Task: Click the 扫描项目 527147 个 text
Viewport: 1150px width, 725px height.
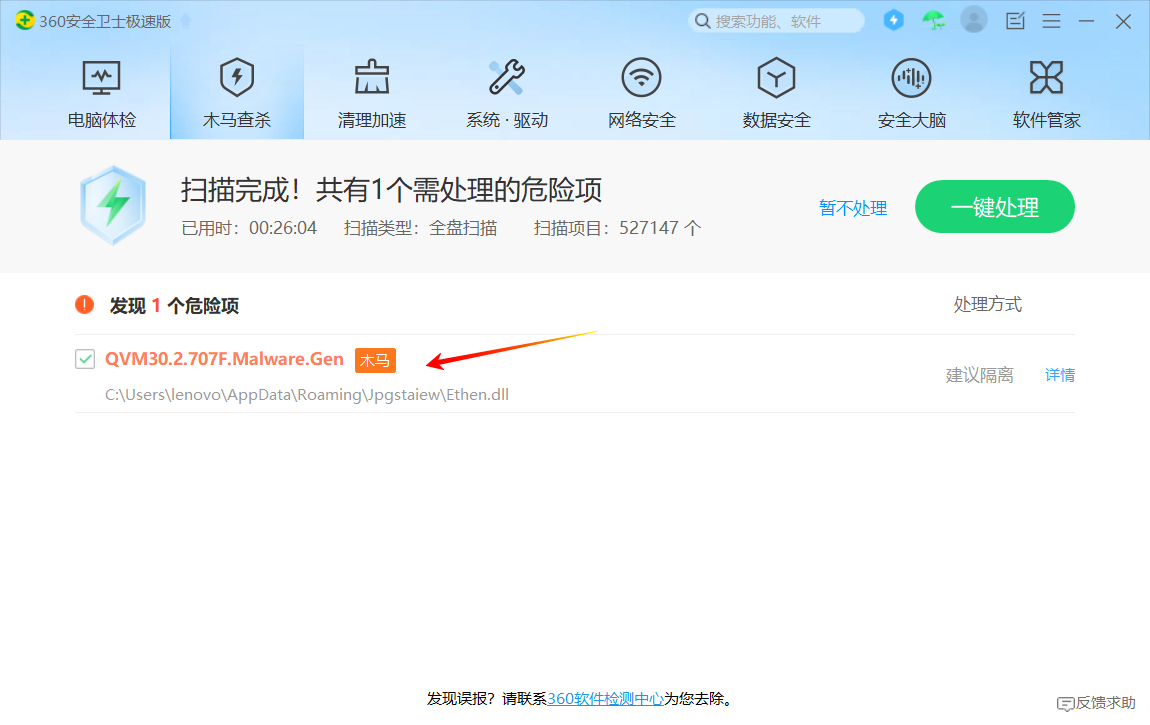Action: [x=618, y=228]
